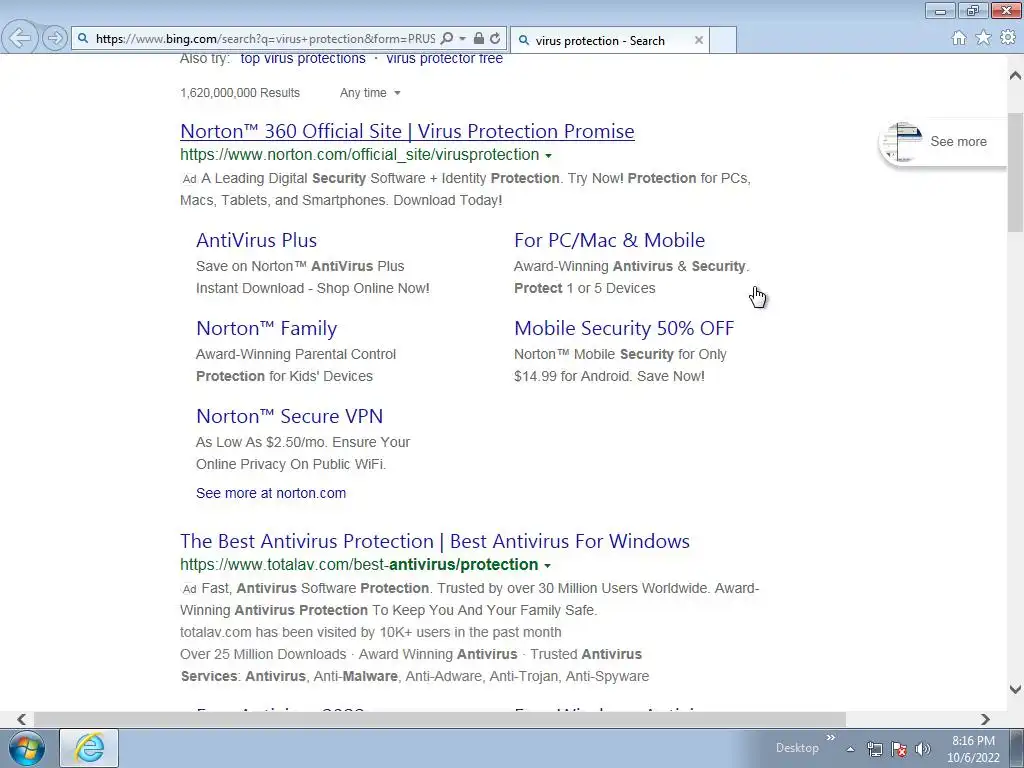1024x768 pixels.
Task: Click the address bar URL field
Action: pyautogui.click(x=265, y=39)
